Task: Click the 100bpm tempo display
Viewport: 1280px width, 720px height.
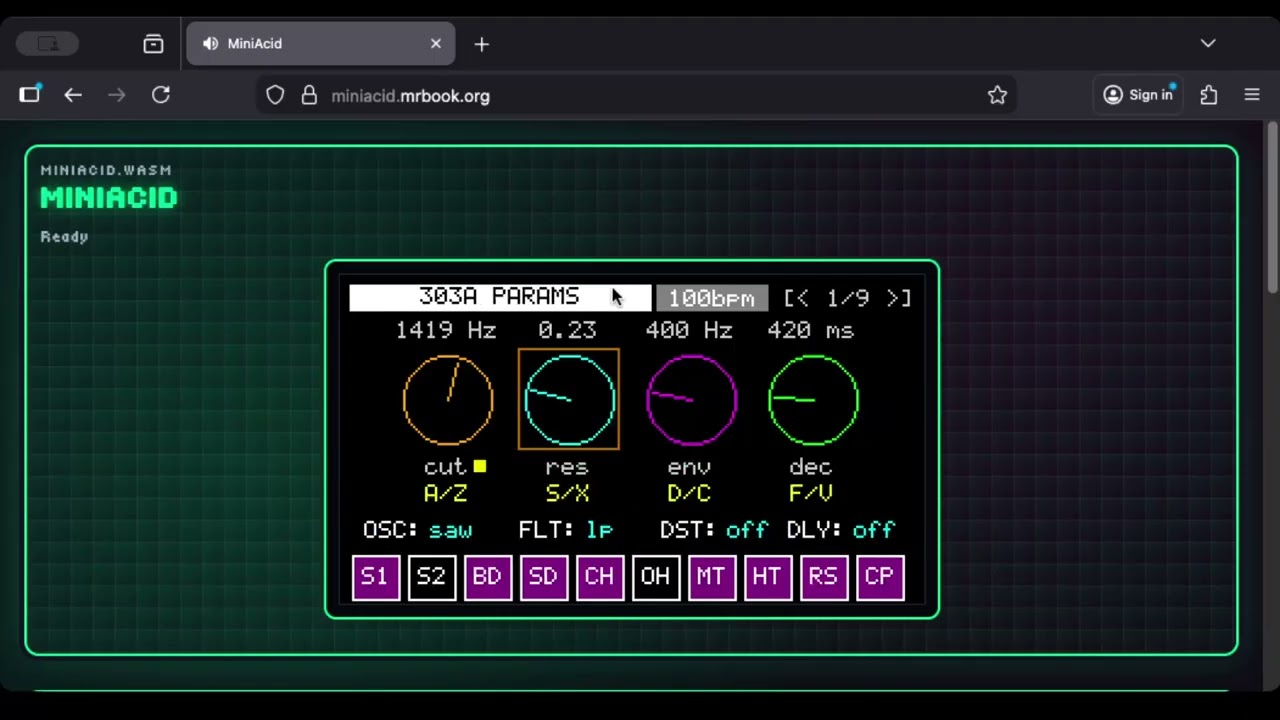Action: point(712,298)
